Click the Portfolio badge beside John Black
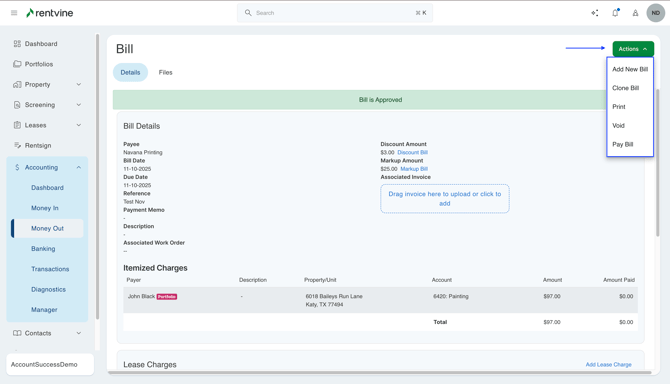 tap(167, 296)
